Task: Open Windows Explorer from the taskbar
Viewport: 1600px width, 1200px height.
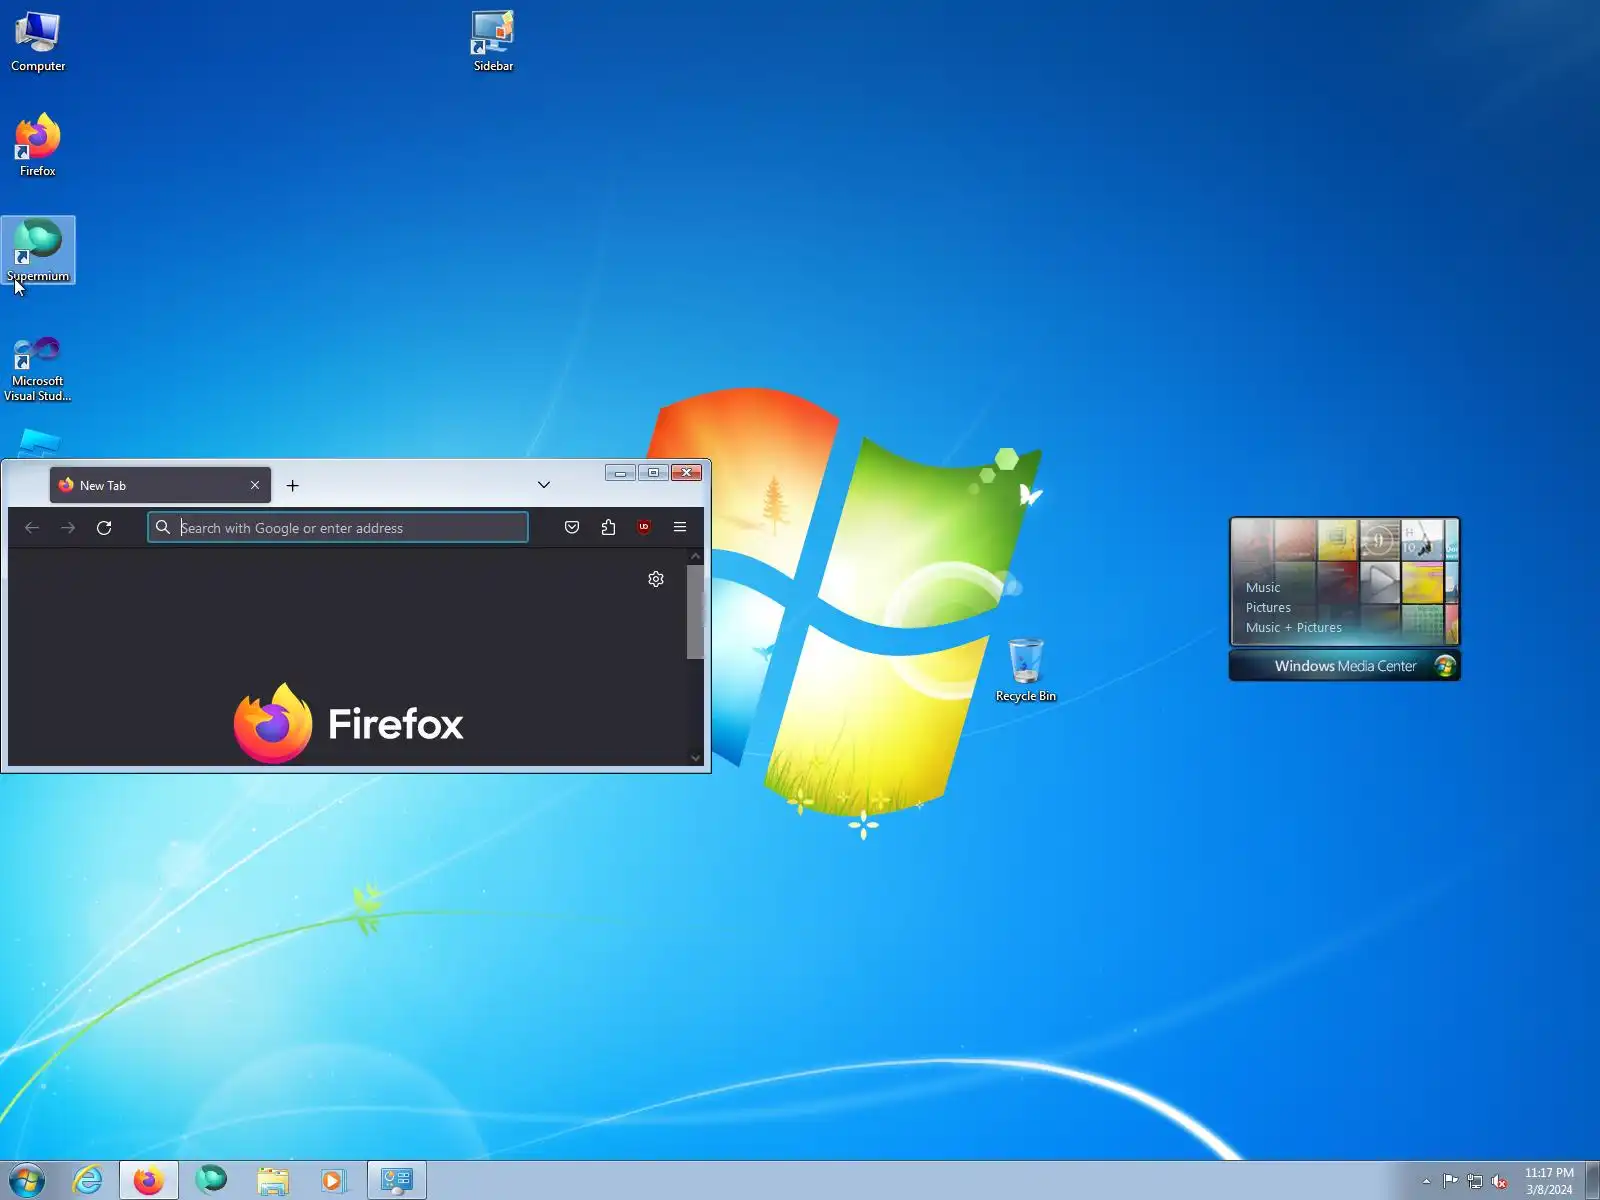Action: (272, 1180)
